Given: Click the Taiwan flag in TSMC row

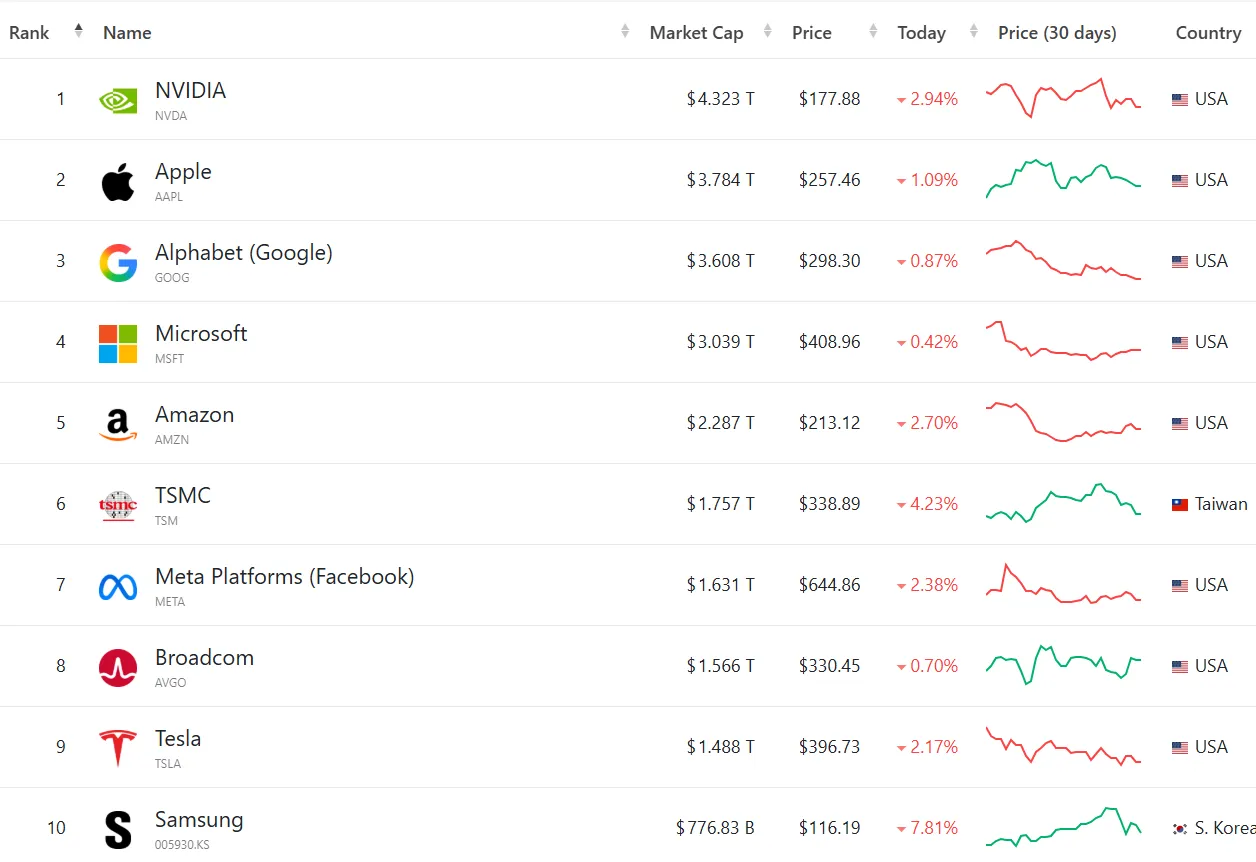Looking at the screenshot, I should tap(1180, 504).
